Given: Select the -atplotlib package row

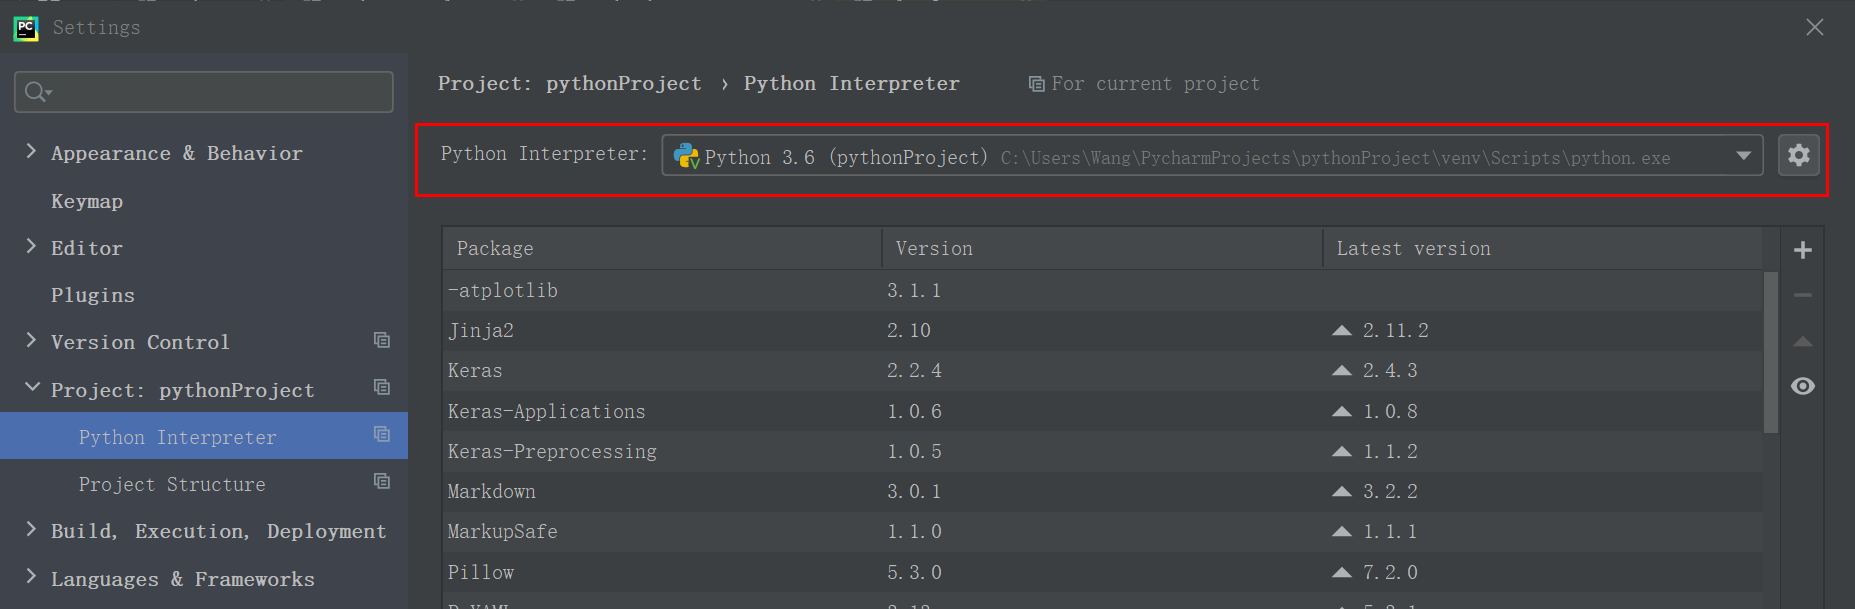Looking at the screenshot, I should 1103,290.
